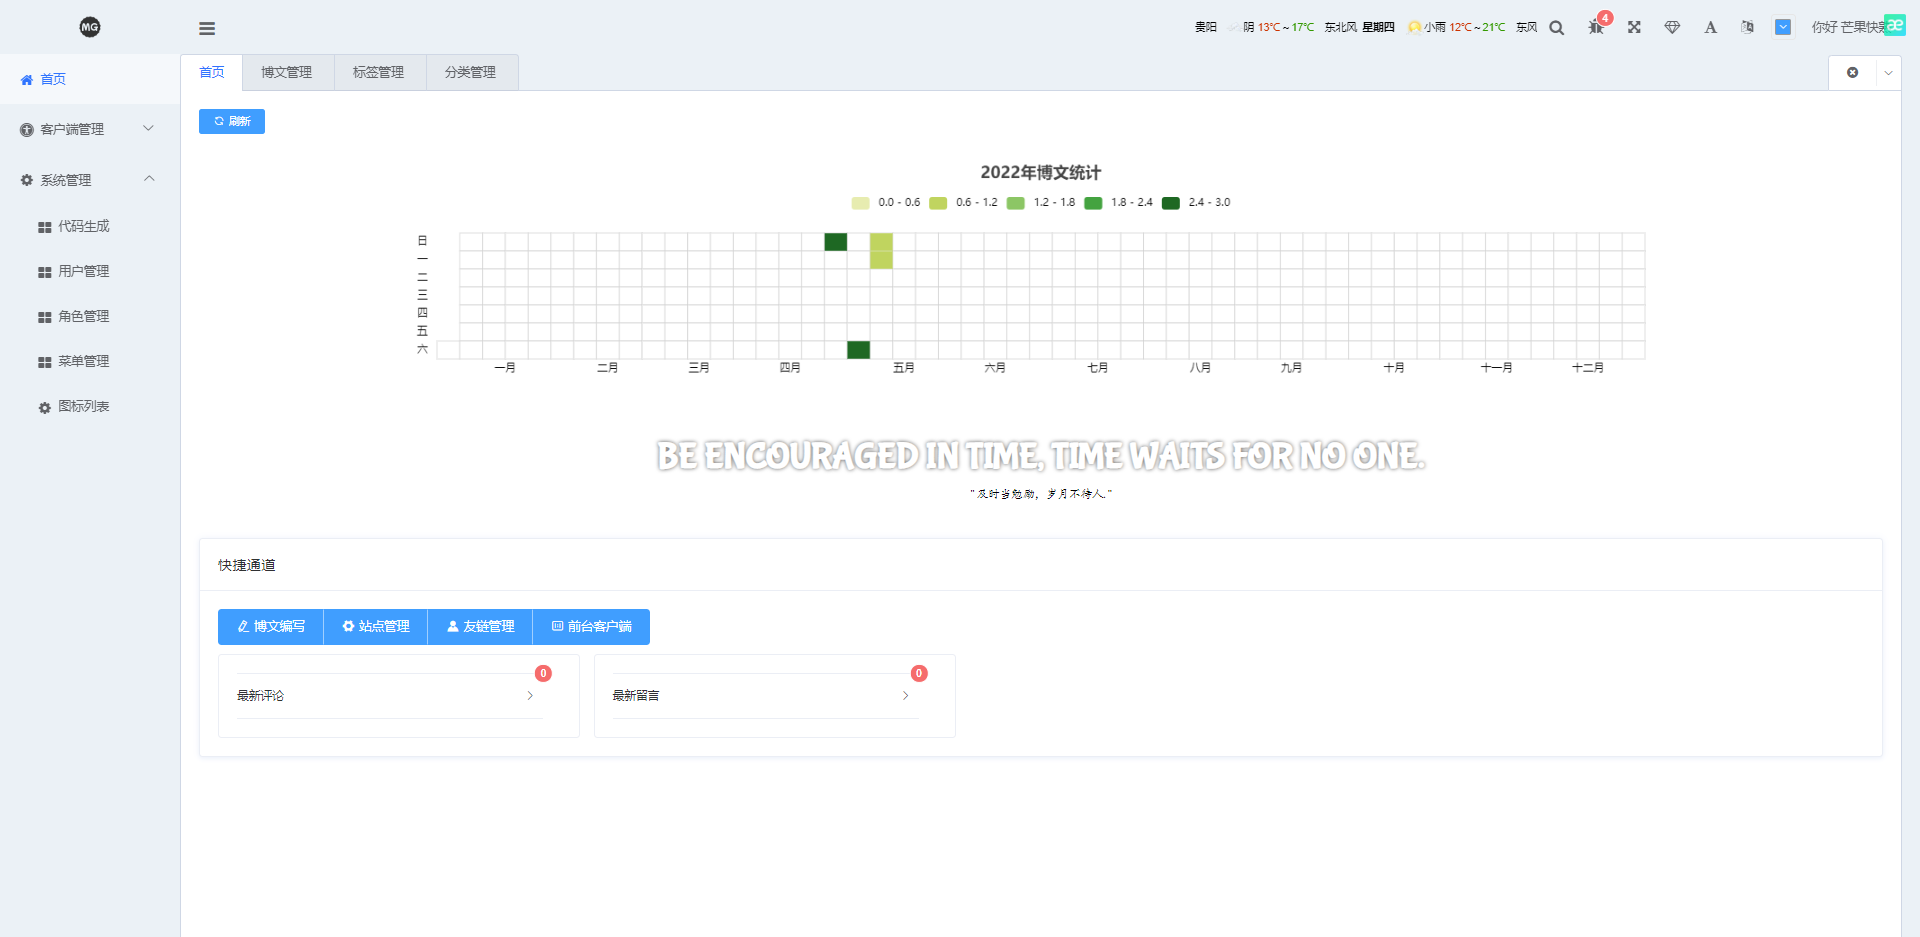Click the 最新留言 red count badge
Screen dimensions: 1920x937
919,674
